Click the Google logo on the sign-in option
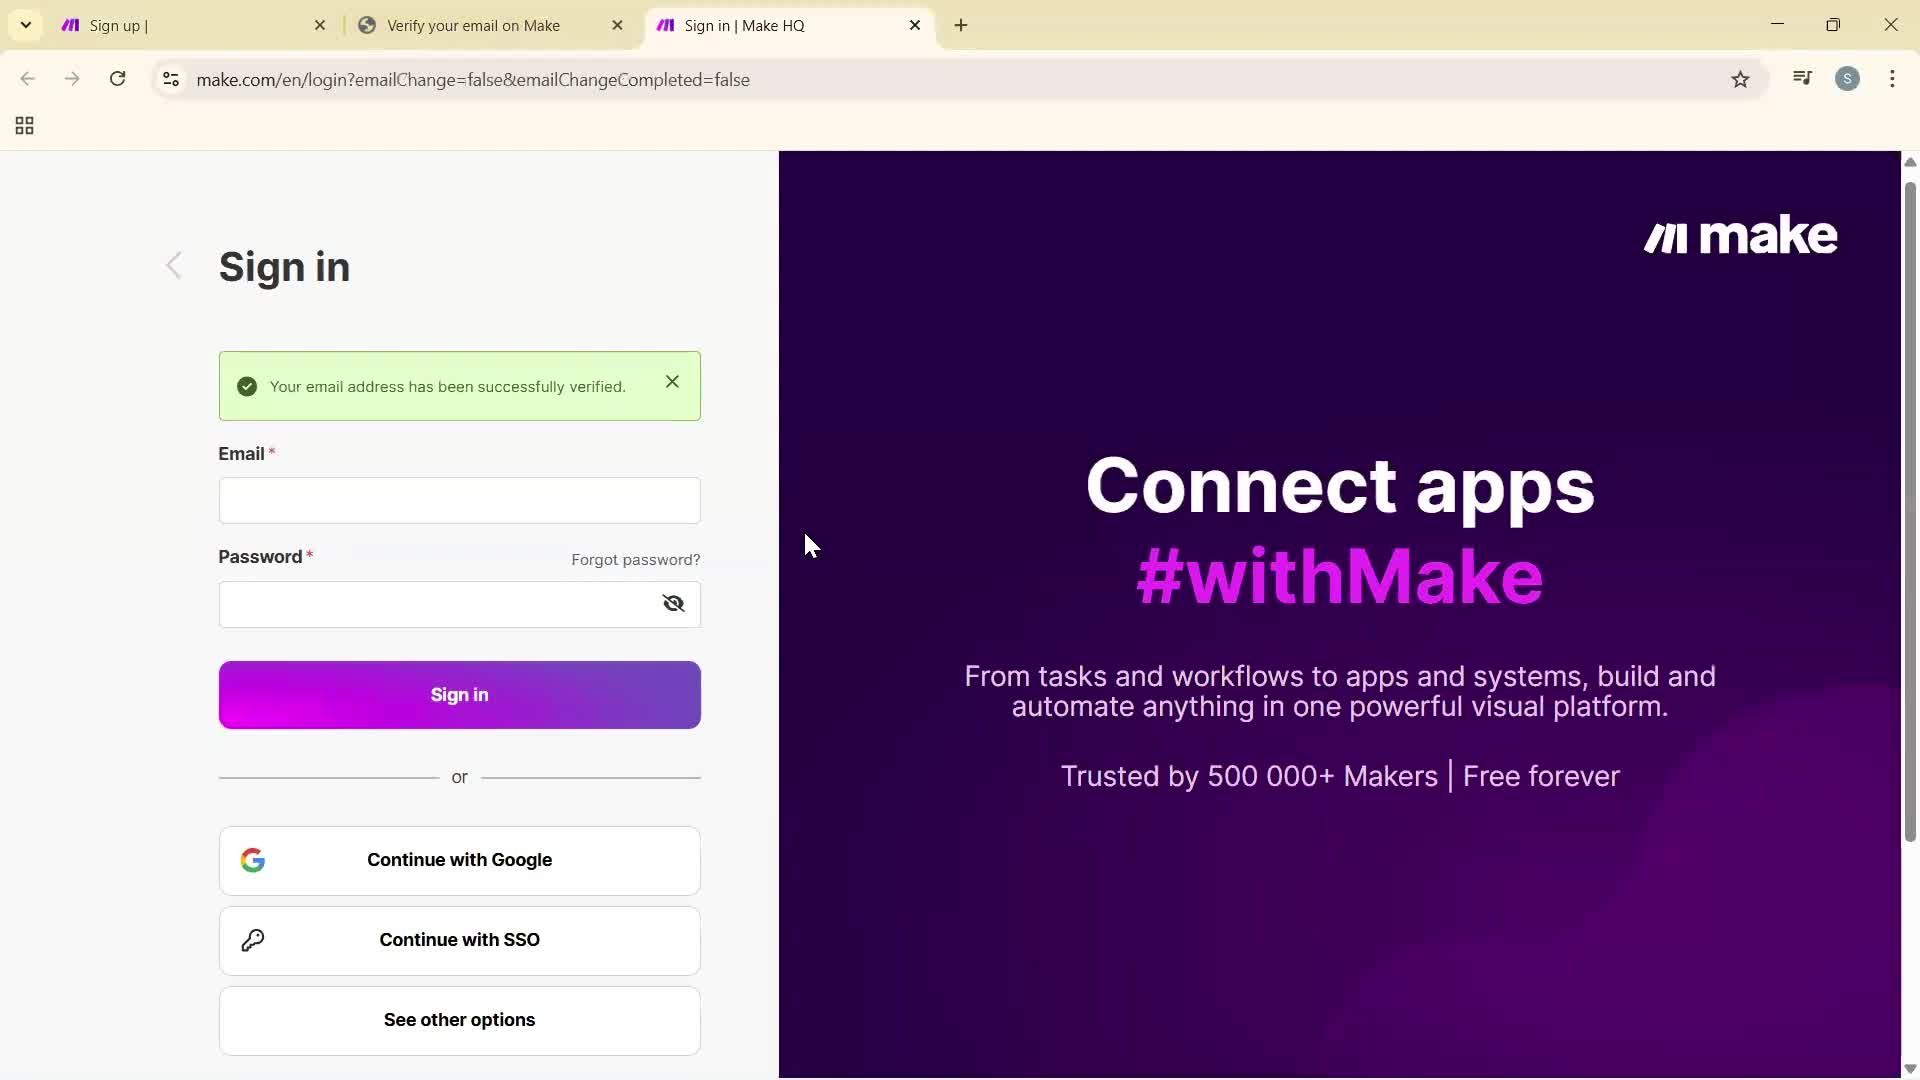The height and width of the screenshot is (1080, 1920). (253, 860)
